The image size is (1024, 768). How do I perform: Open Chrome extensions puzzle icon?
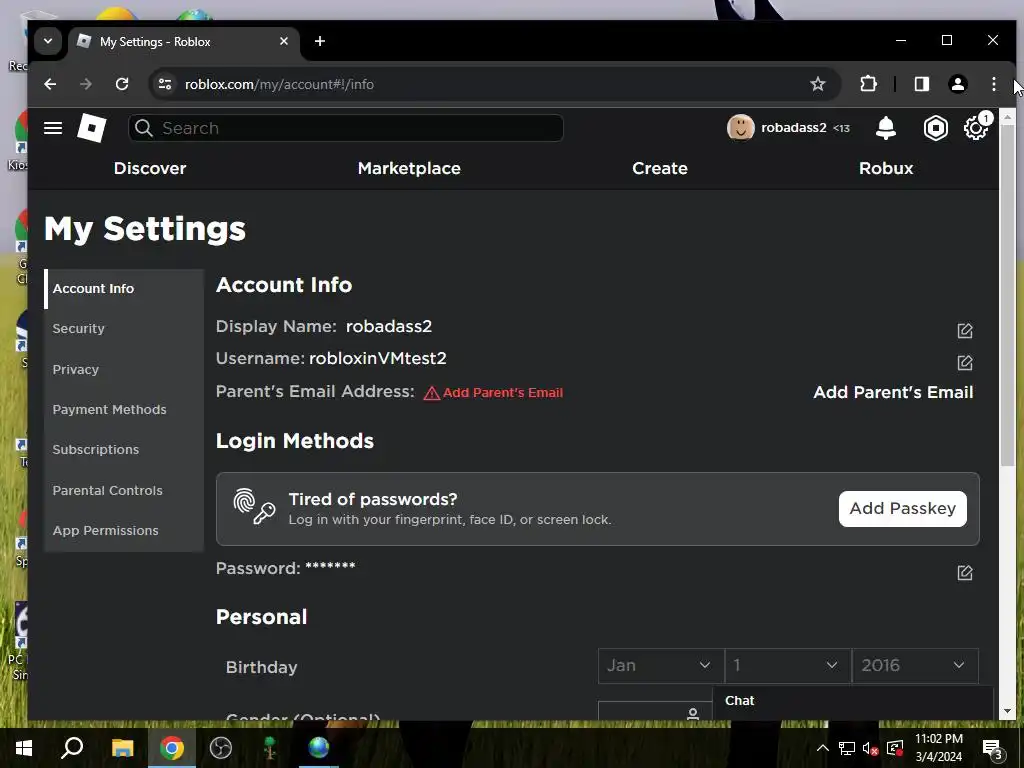868,84
